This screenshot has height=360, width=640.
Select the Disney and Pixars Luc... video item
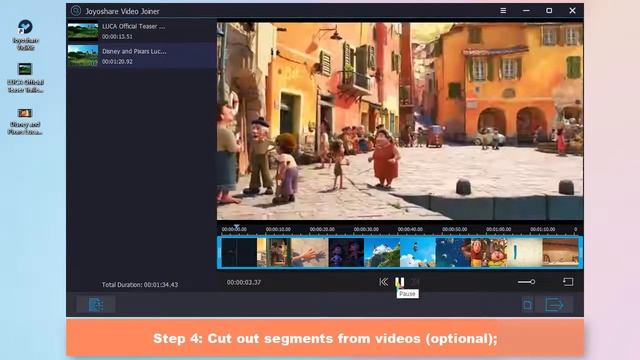coord(142,56)
